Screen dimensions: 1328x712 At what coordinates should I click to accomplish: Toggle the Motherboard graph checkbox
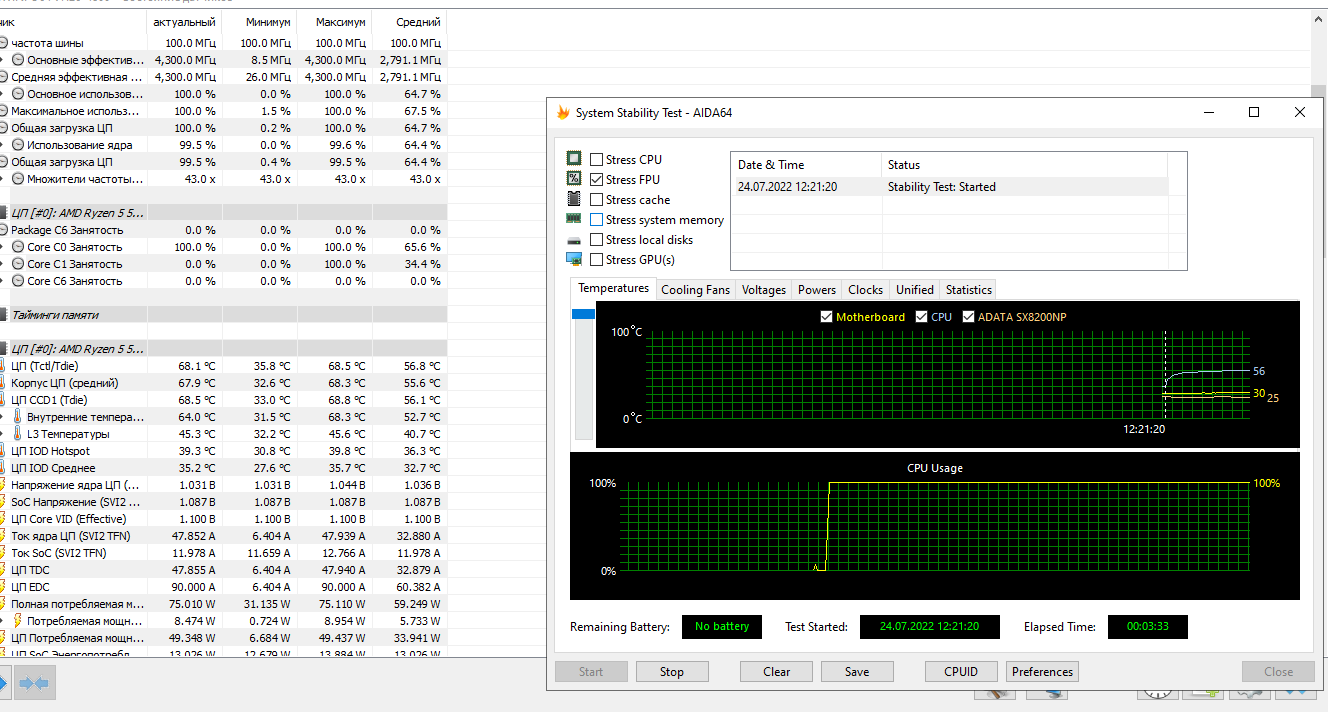[x=826, y=317]
